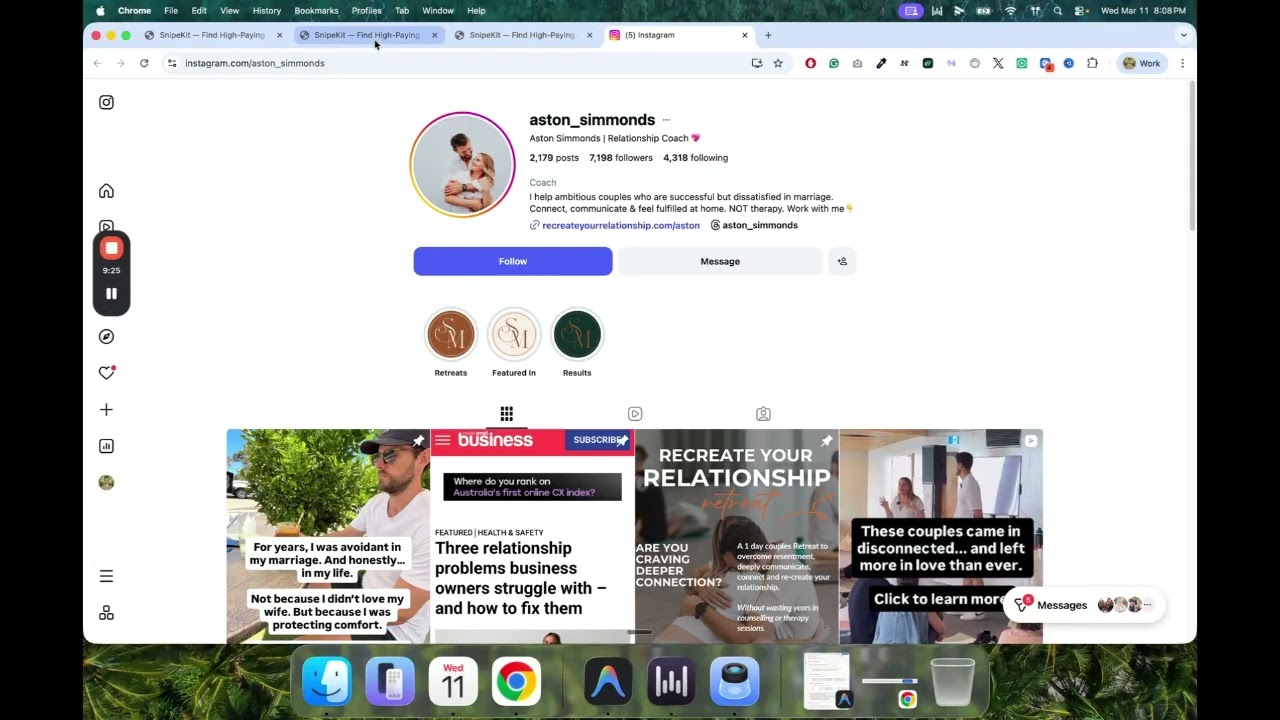
Task: Open the Profiles menu
Action: (x=366, y=11)
